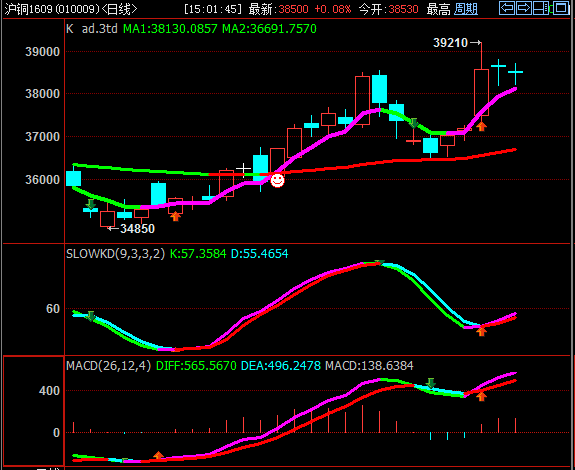Image resolution: width=575 pixels, height=470 pixels.
Task: Click the right arrow next-contract icon
Action: (x=524, y=8)
